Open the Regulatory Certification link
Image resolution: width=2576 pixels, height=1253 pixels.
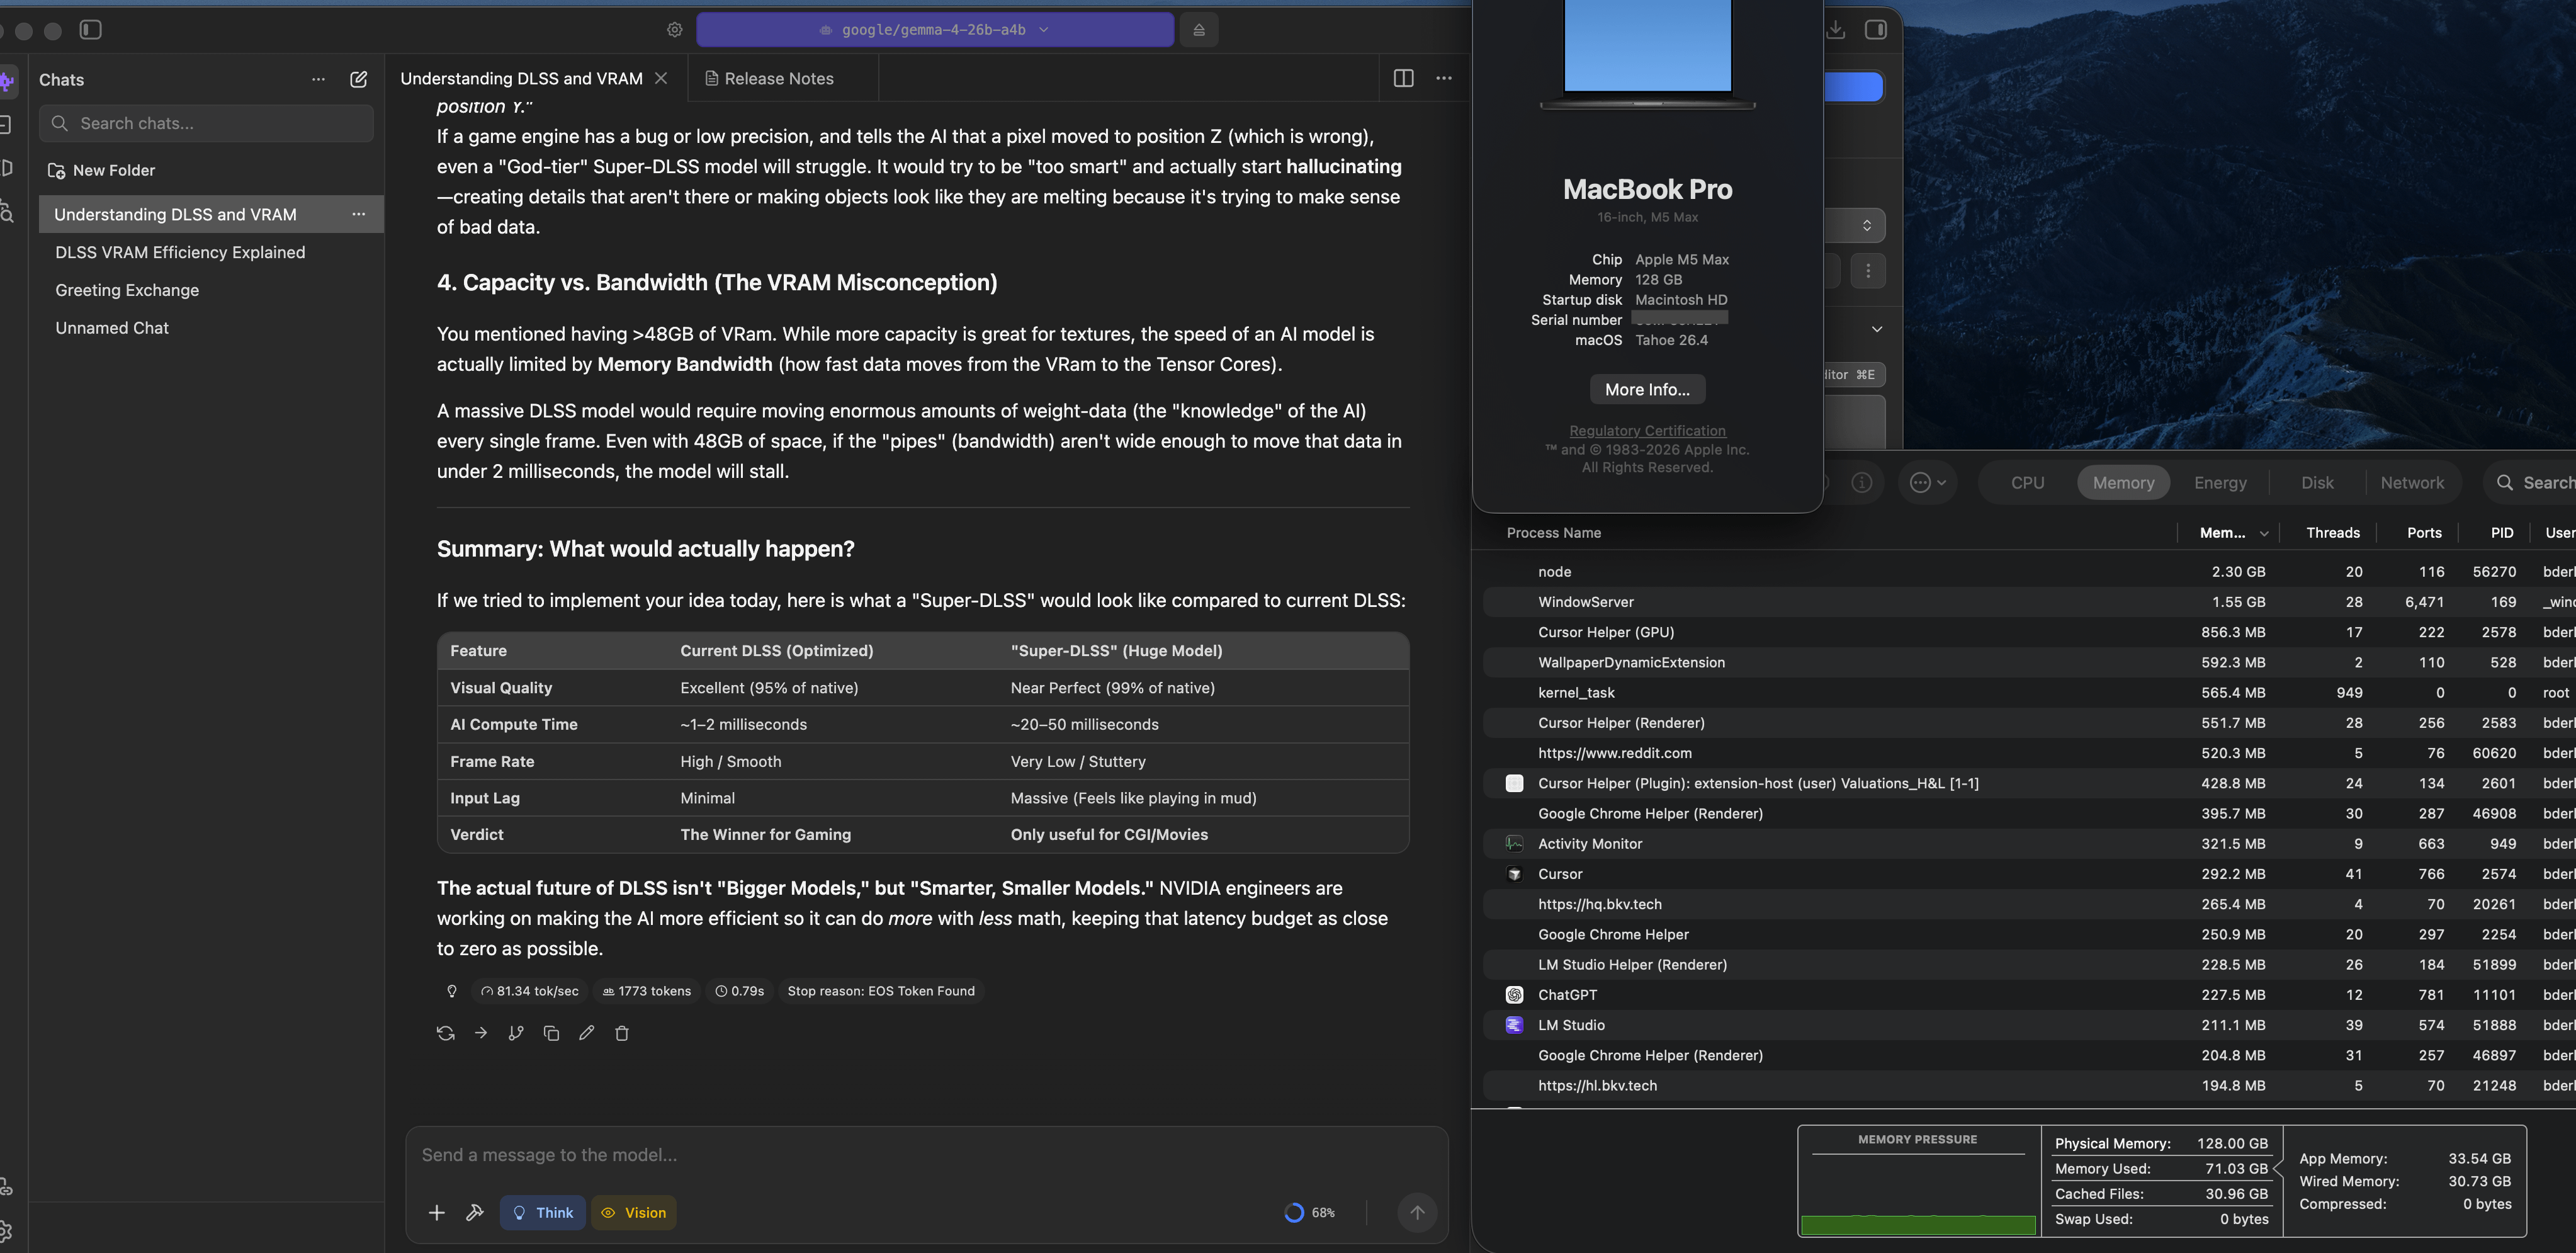point(1647,431)
